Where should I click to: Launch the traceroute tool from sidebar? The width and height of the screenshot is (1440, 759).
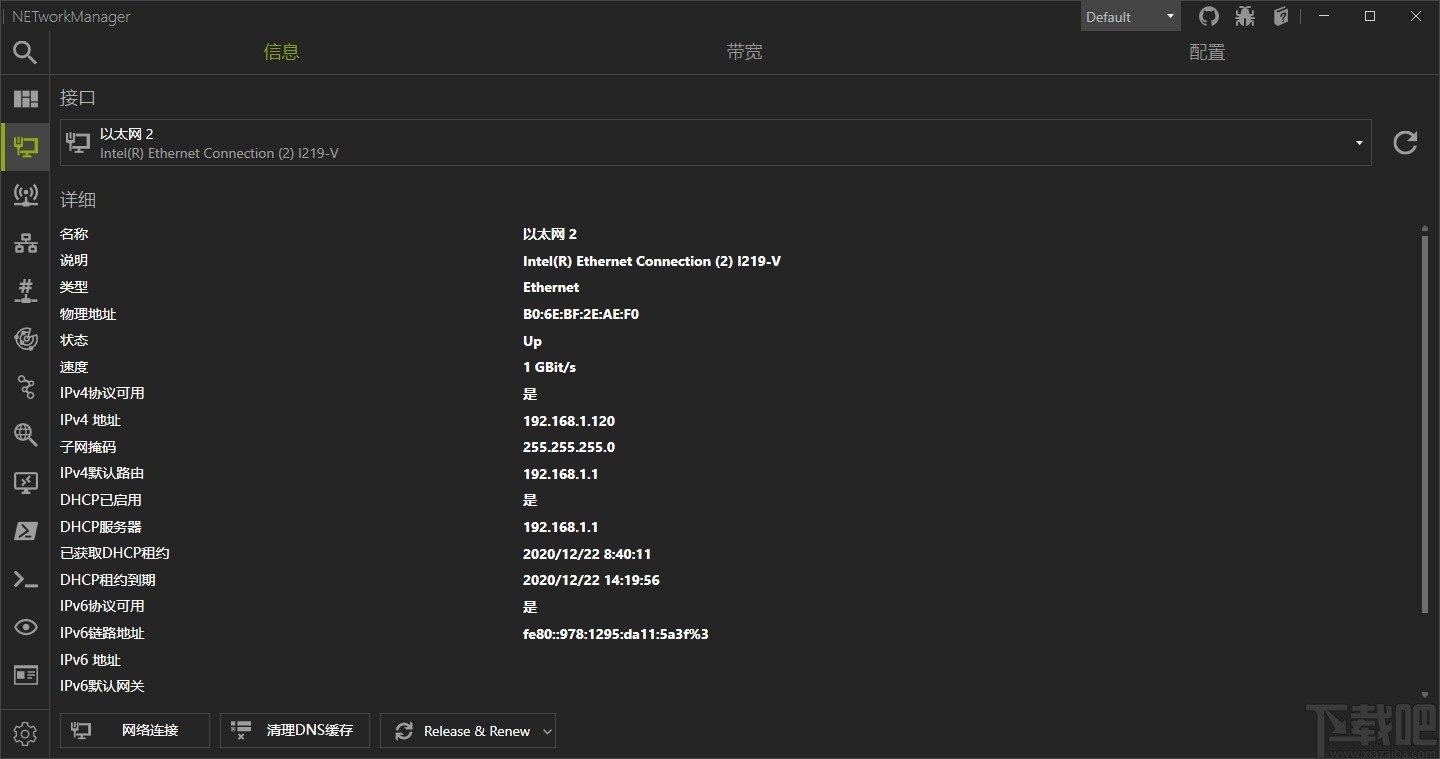pos(25,387)
